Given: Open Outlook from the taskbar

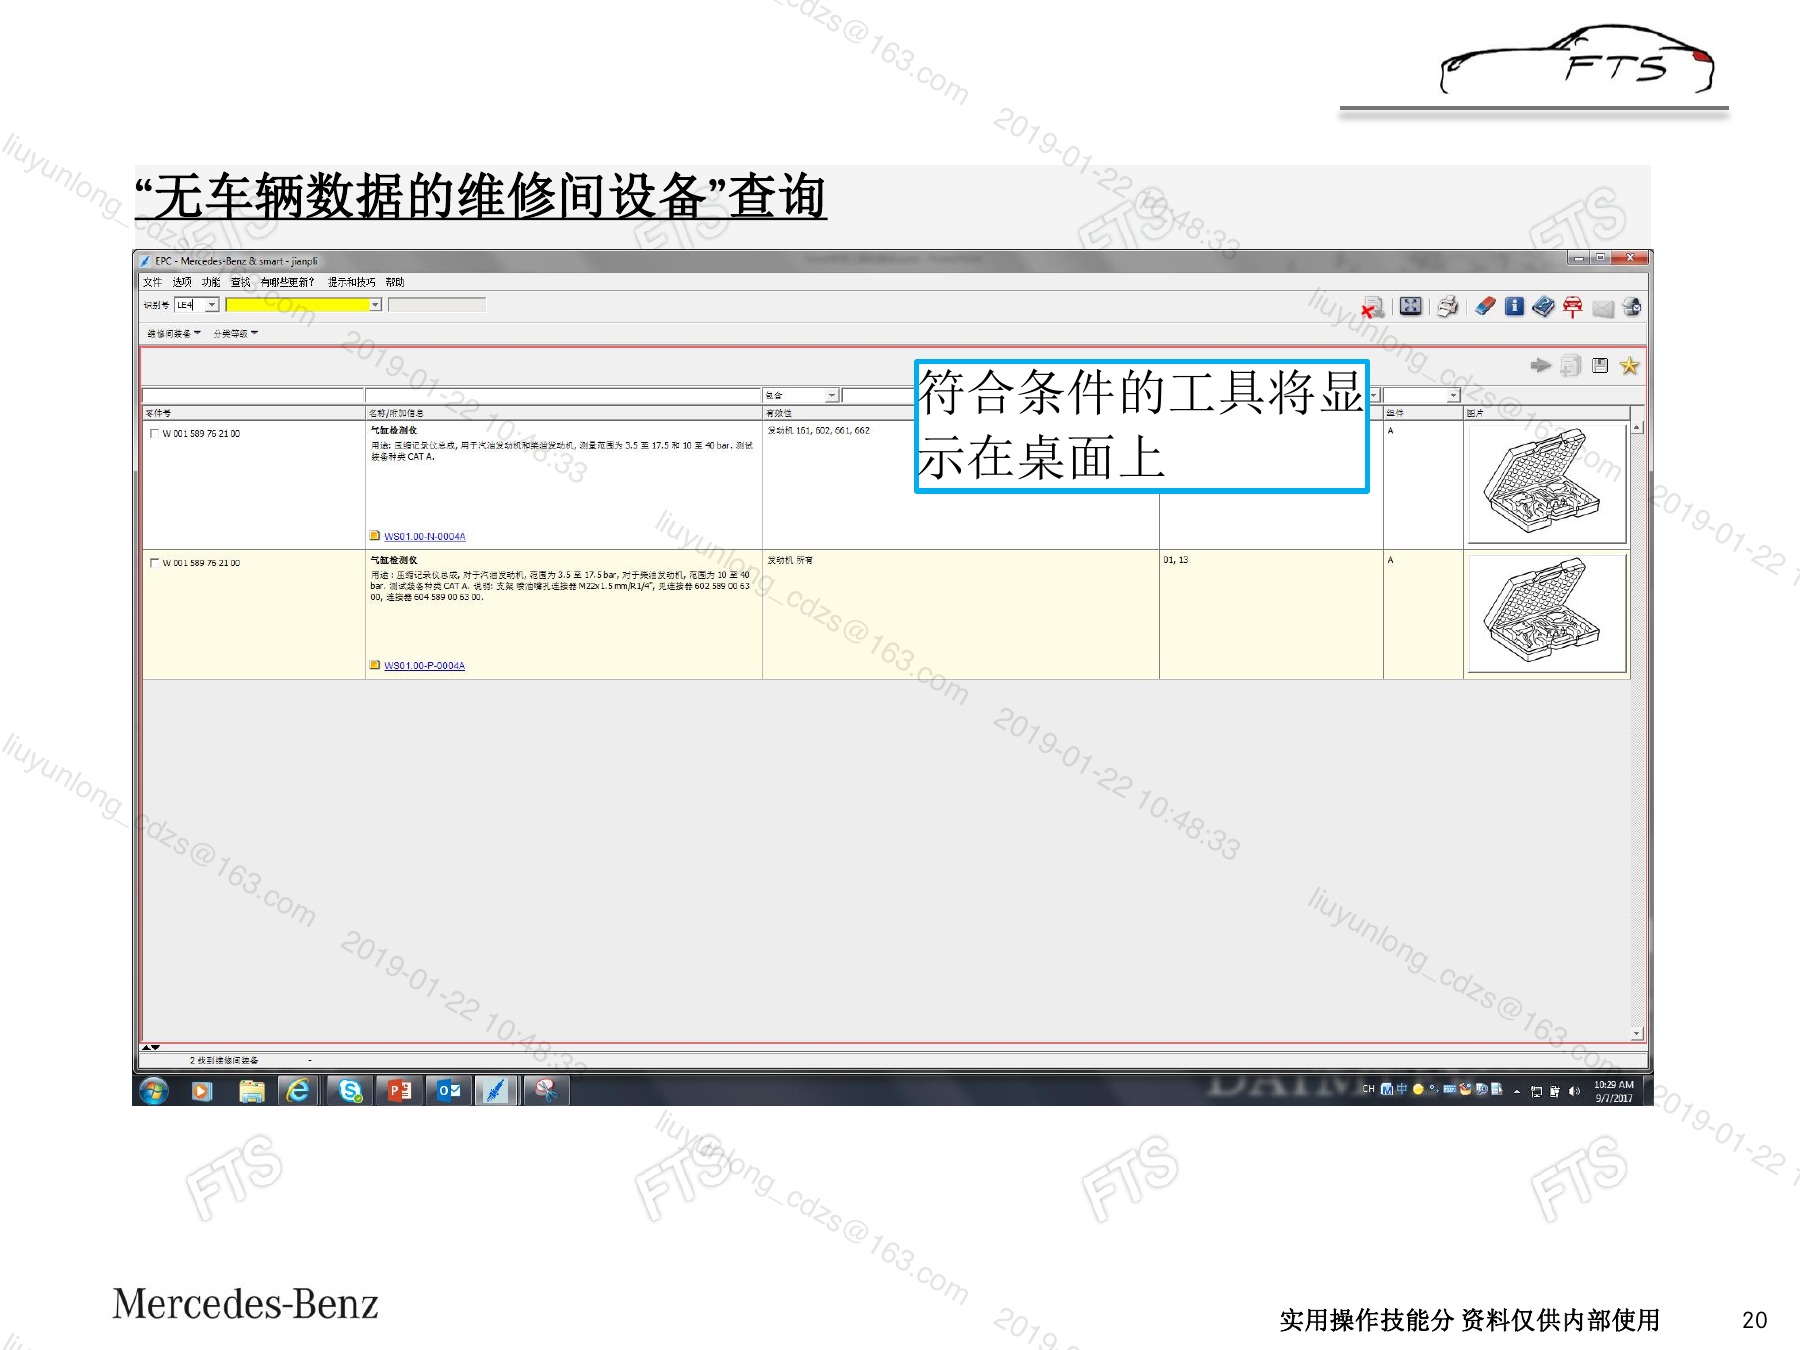Looking at the screenshot, I should (448, 1091).
